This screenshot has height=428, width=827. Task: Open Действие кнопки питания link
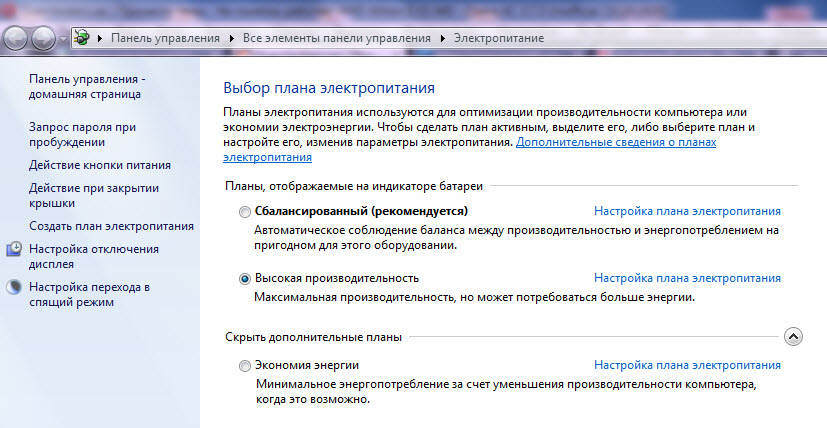[100, 165]
